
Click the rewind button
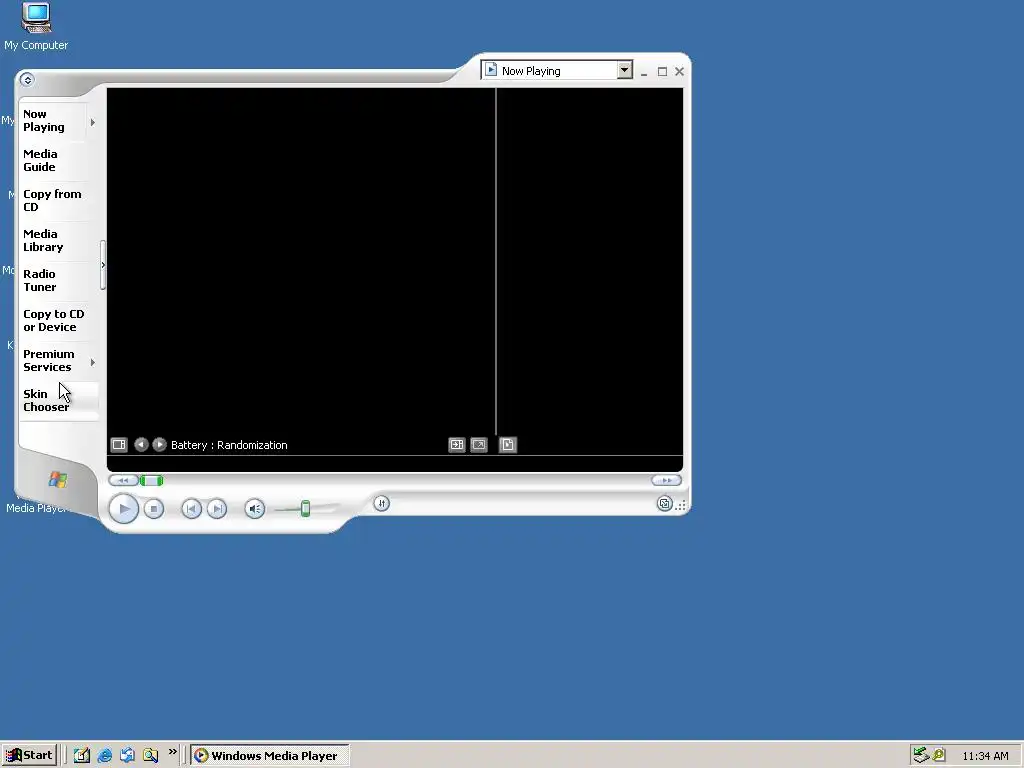coord(123,481)
